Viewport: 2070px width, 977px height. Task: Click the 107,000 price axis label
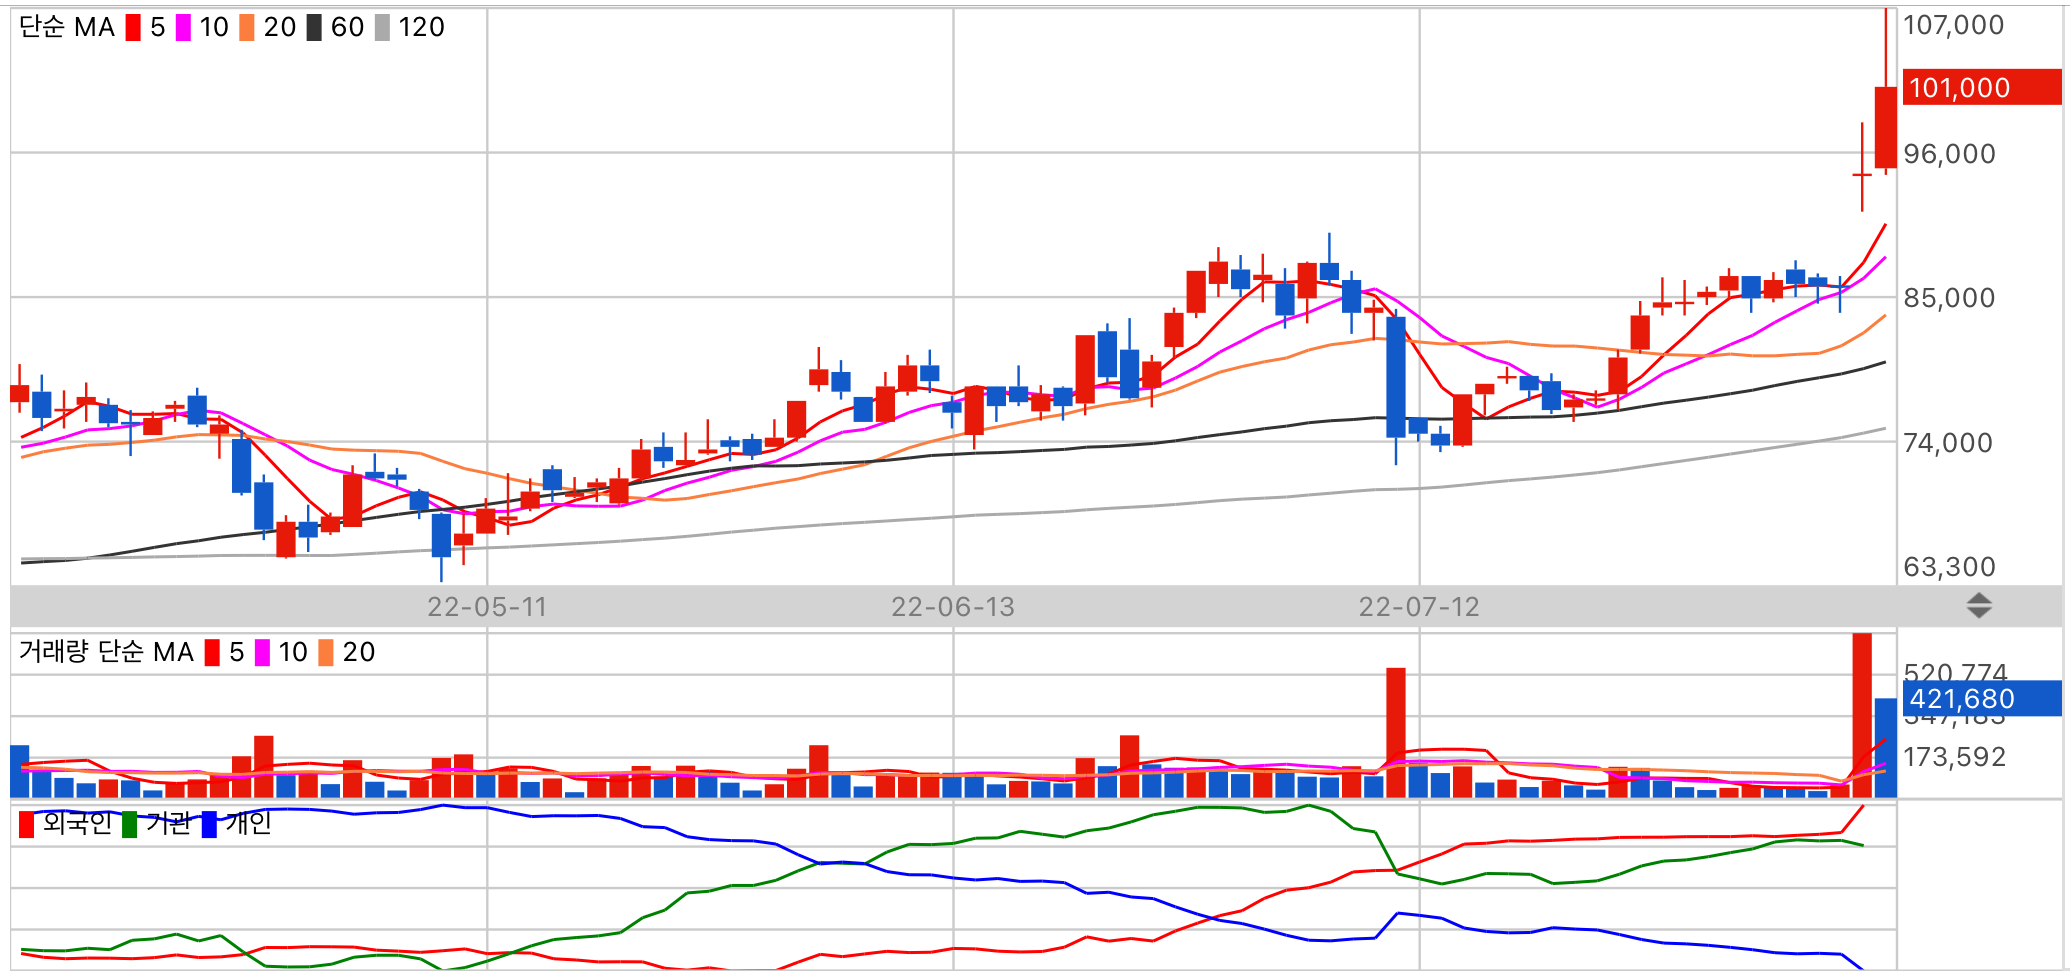click(1953, 25)
